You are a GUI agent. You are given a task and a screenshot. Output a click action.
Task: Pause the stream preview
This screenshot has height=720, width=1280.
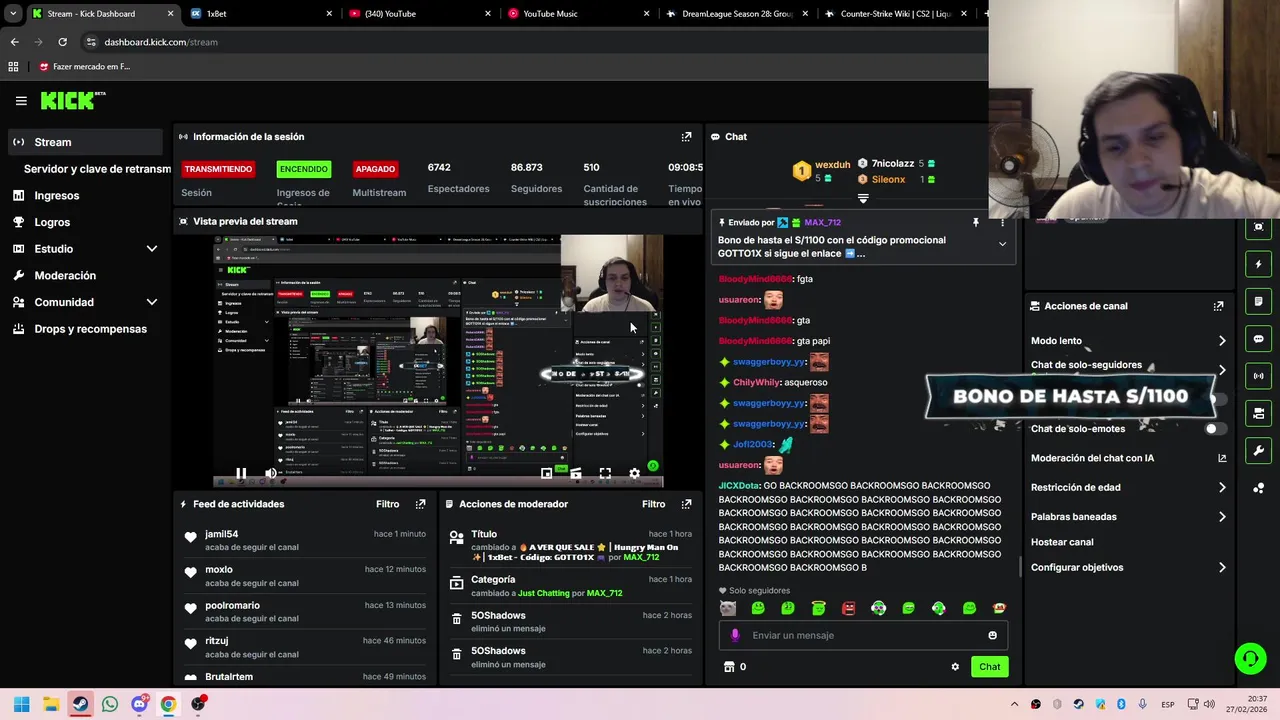(x=241, y=473)
